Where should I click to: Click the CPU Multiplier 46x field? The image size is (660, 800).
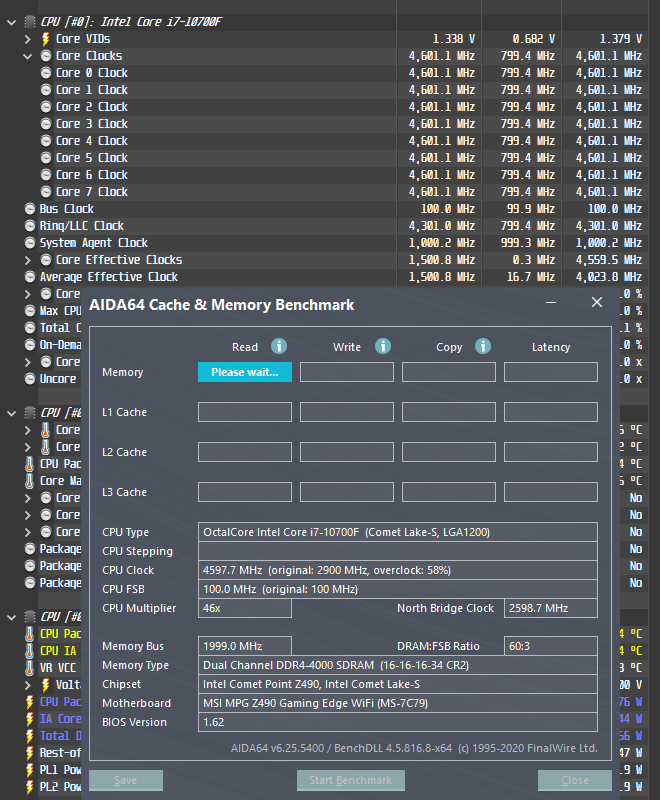[245, 608]
